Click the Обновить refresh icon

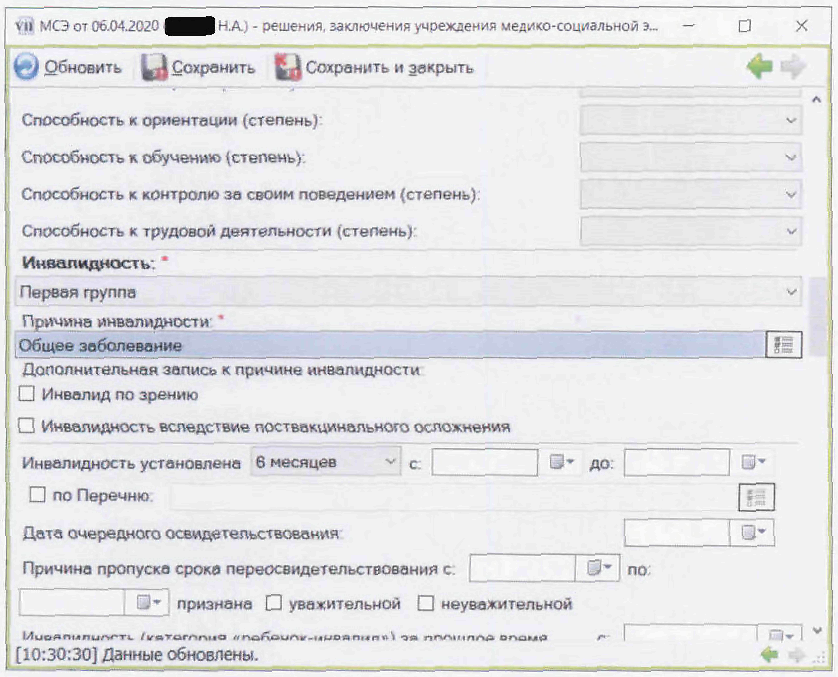pos(27,67)
